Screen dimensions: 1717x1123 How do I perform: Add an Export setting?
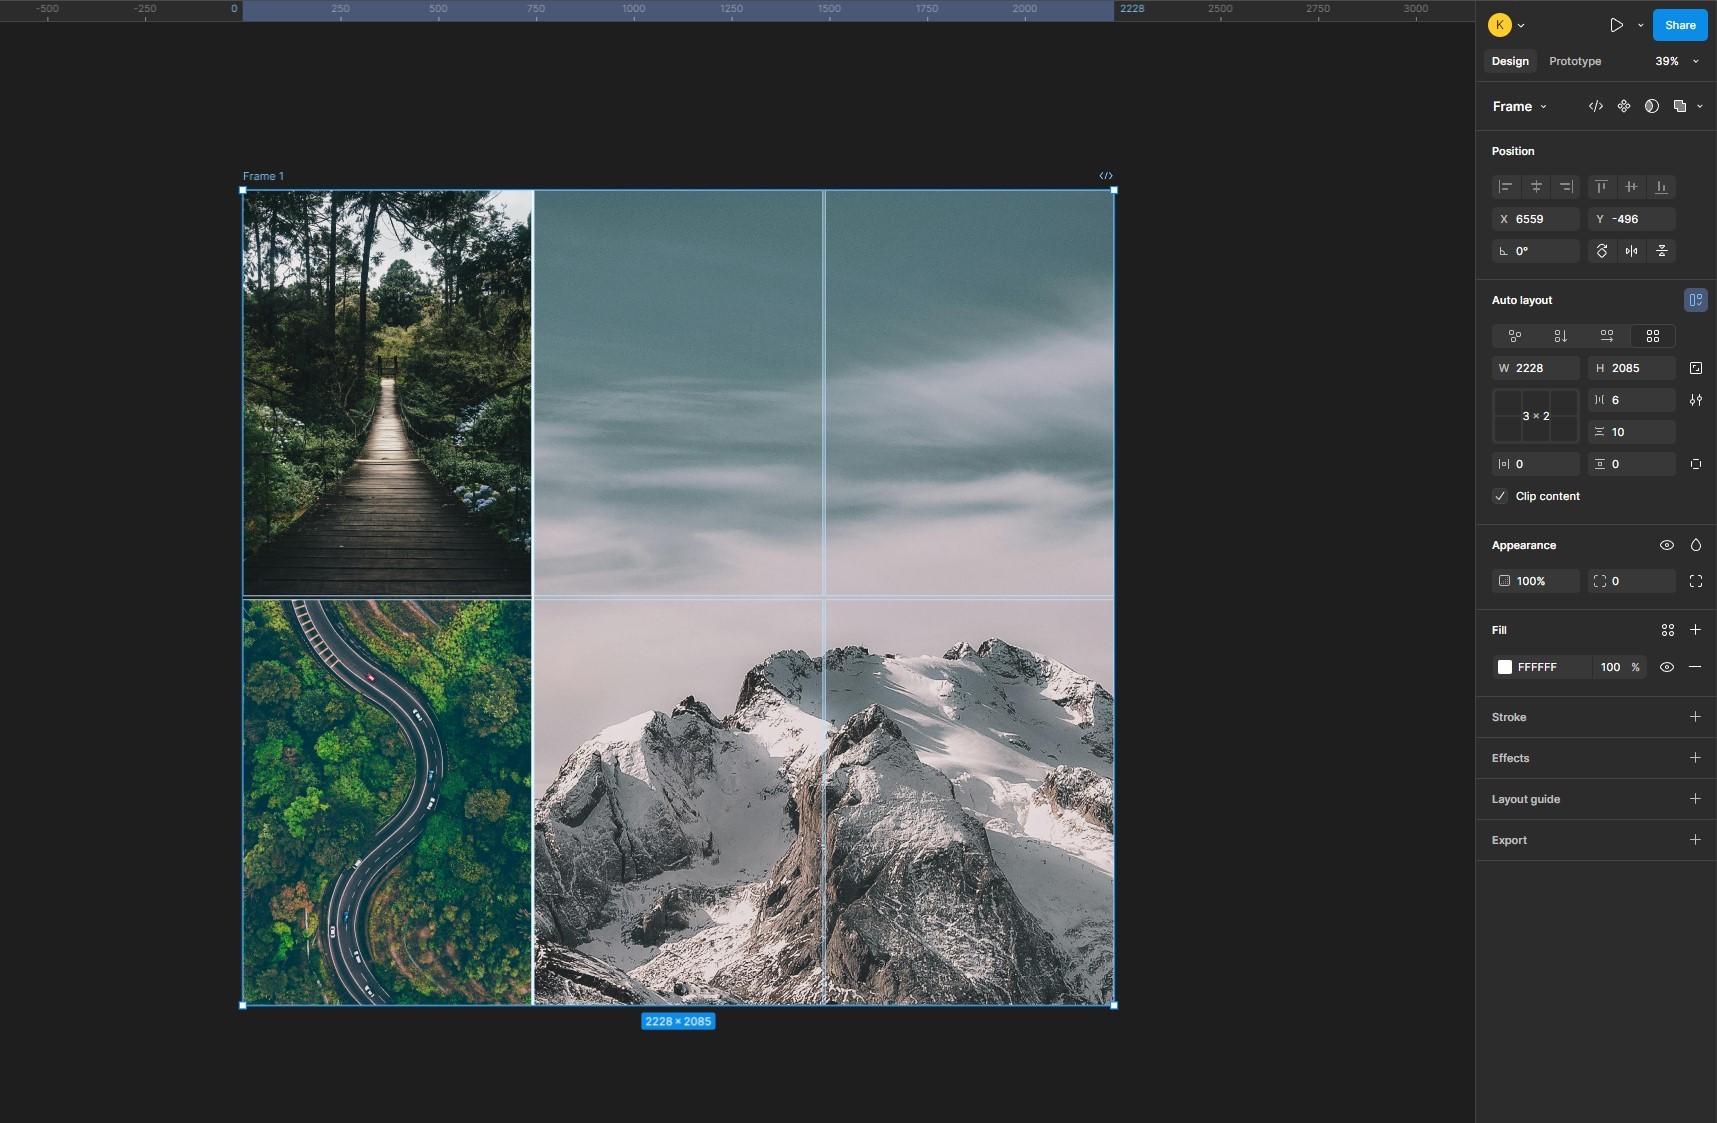1695,840
